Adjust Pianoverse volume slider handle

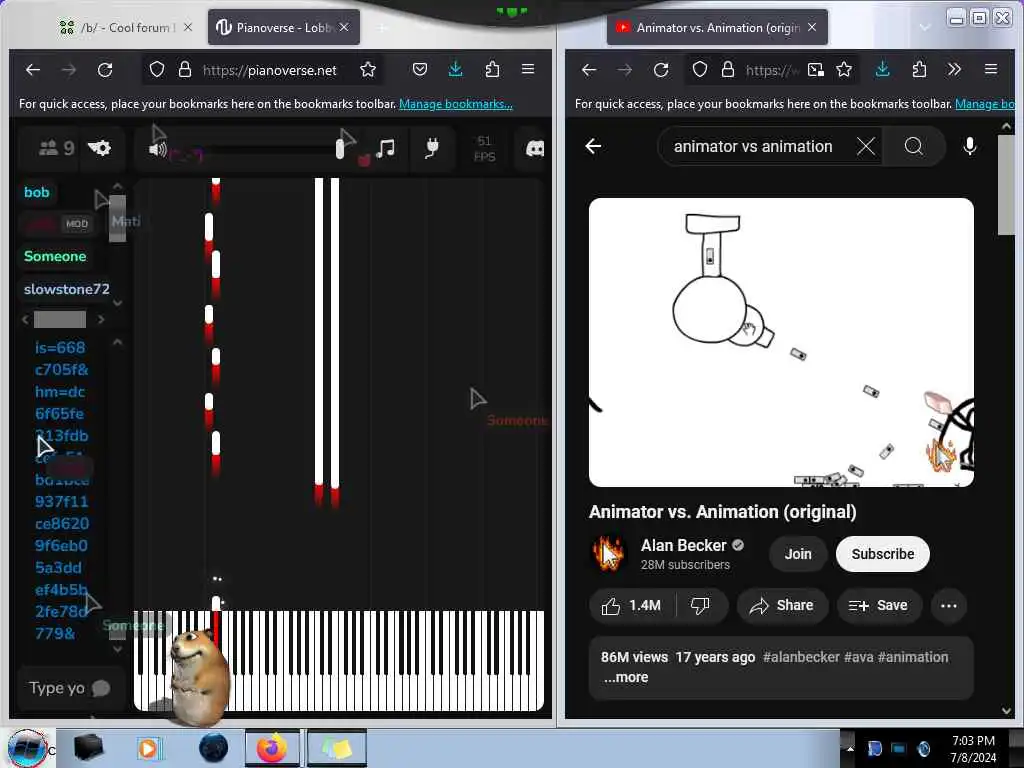(340, 150)
